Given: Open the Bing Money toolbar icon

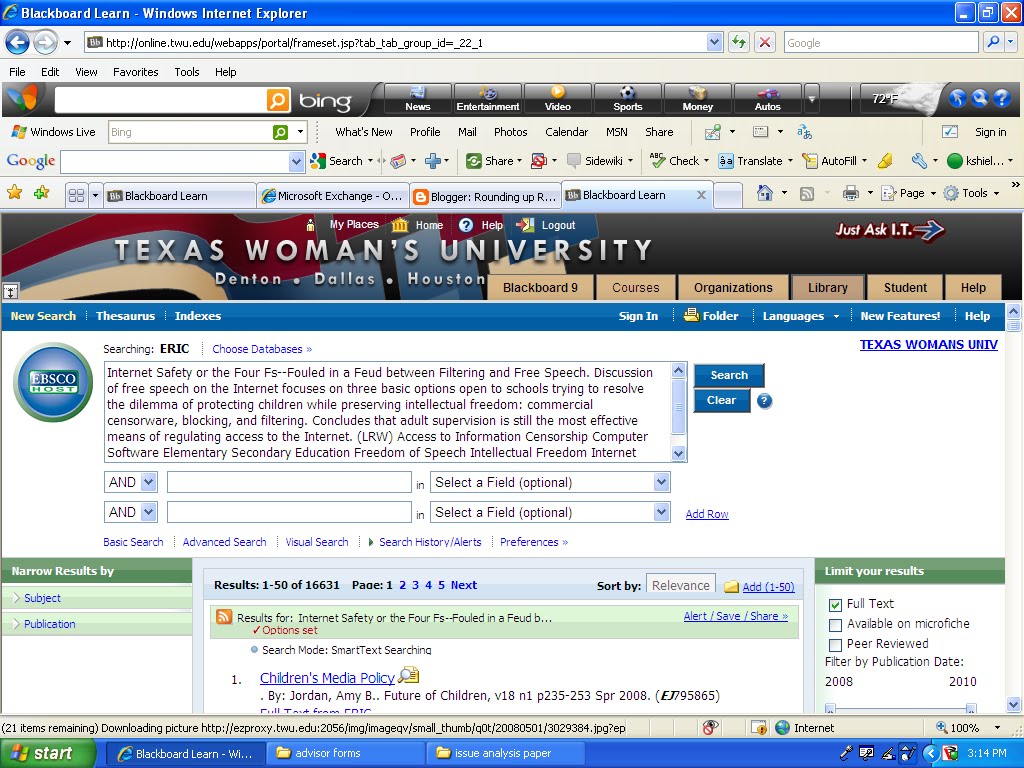Looking at the screenshot, I should pyautogui.click(x=697, y=99).
